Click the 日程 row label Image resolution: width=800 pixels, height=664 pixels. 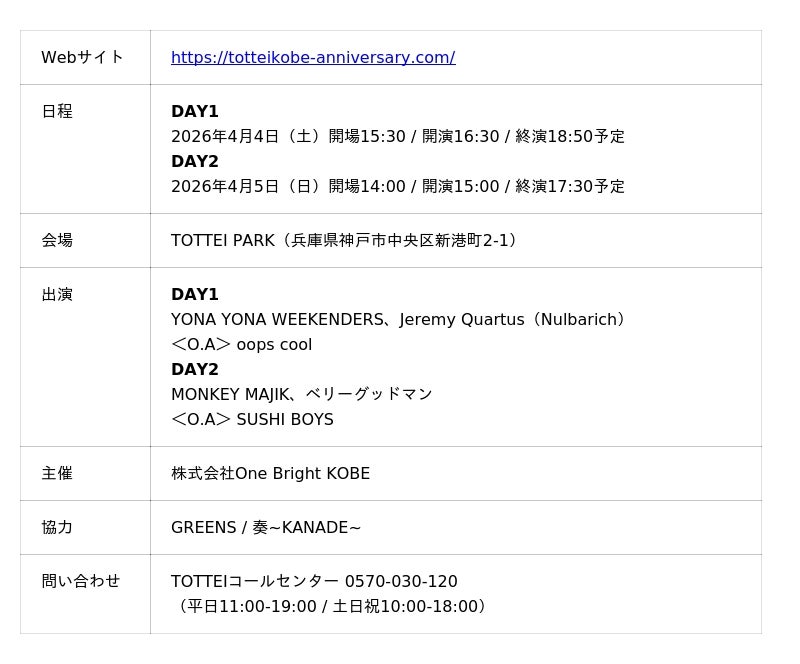pyautogui.click(x=57, y=112)
